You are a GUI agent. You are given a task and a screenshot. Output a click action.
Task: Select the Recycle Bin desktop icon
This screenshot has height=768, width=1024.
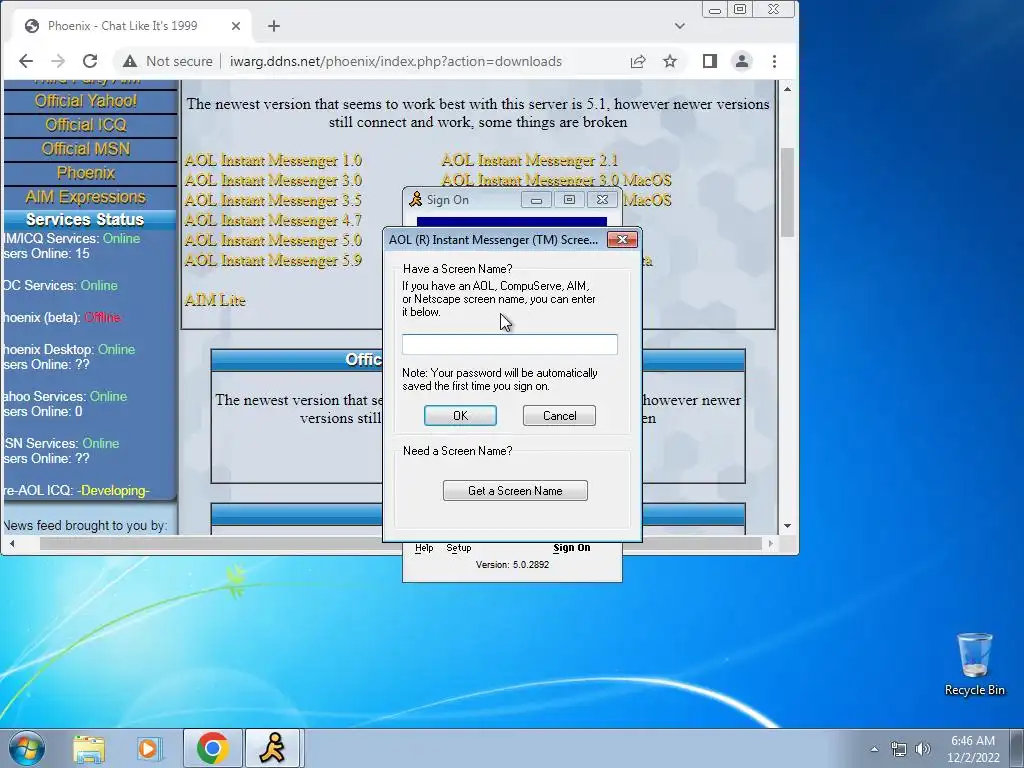tap(974, 665)
